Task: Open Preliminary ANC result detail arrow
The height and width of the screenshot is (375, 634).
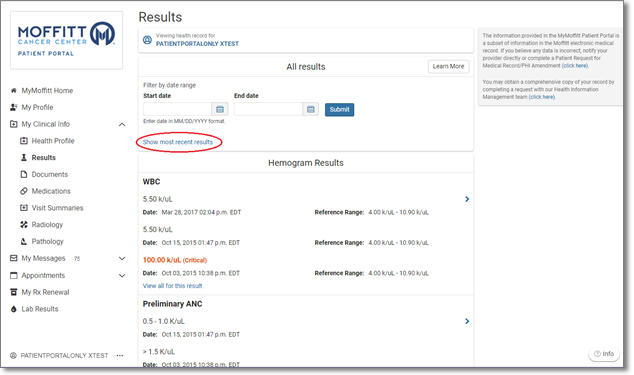Action: click(467, 321)
